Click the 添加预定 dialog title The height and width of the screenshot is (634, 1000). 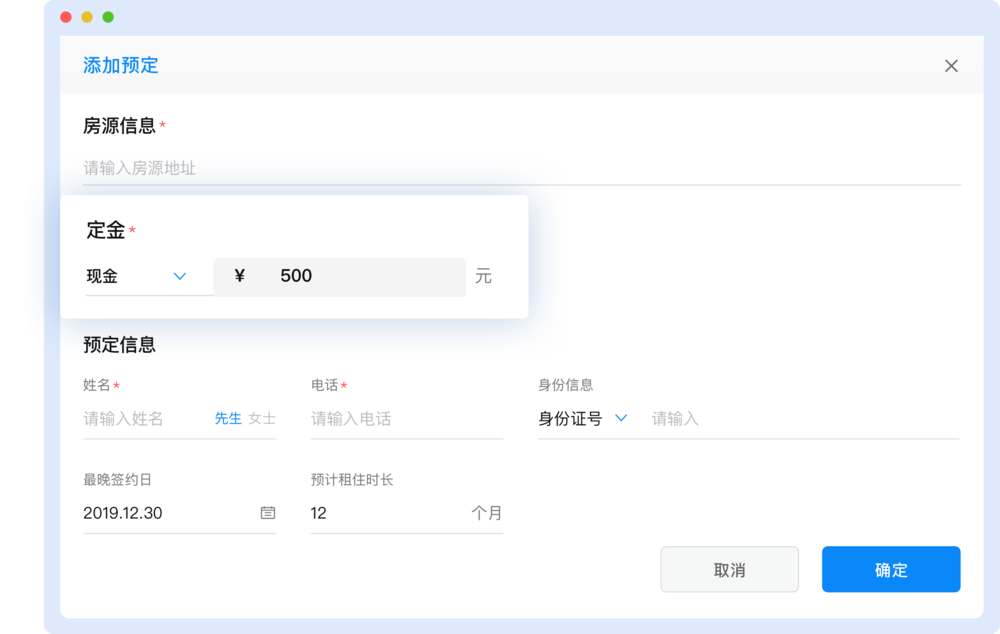[121, 65]
